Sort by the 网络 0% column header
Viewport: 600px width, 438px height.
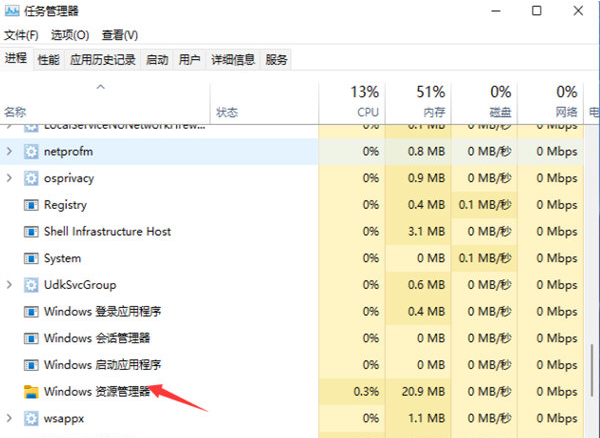pyautogui.click(x=550, y=102)
